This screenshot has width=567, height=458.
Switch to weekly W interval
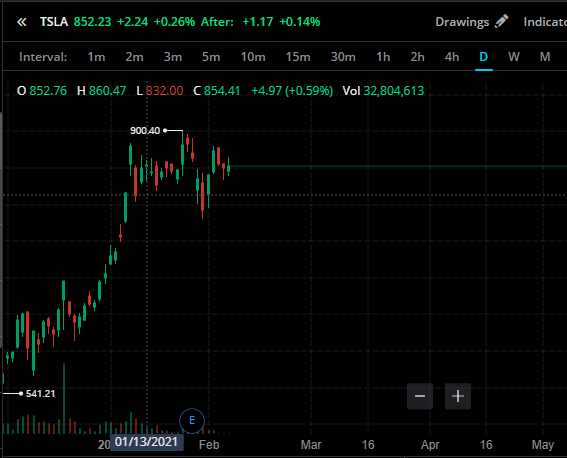[x=514, y=57]
